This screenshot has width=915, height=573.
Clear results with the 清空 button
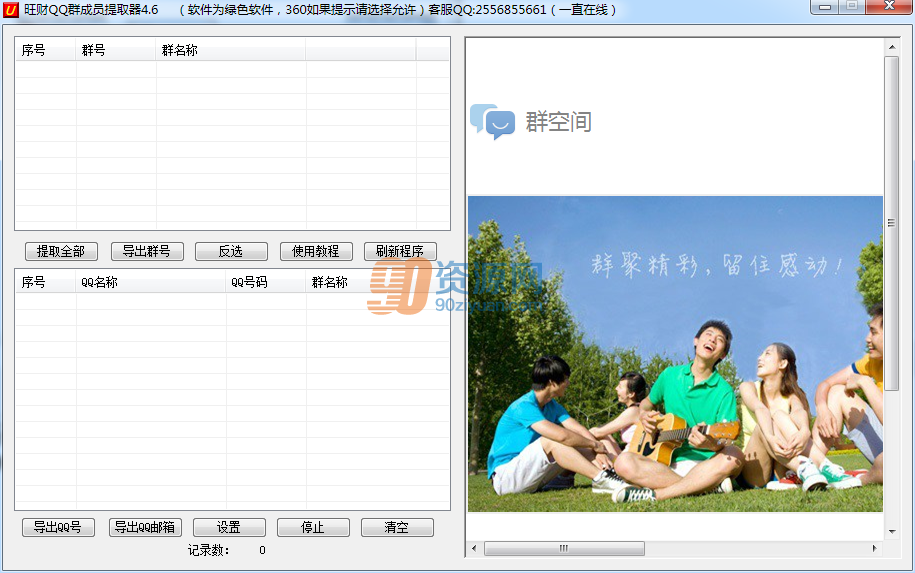pos(397,527)
